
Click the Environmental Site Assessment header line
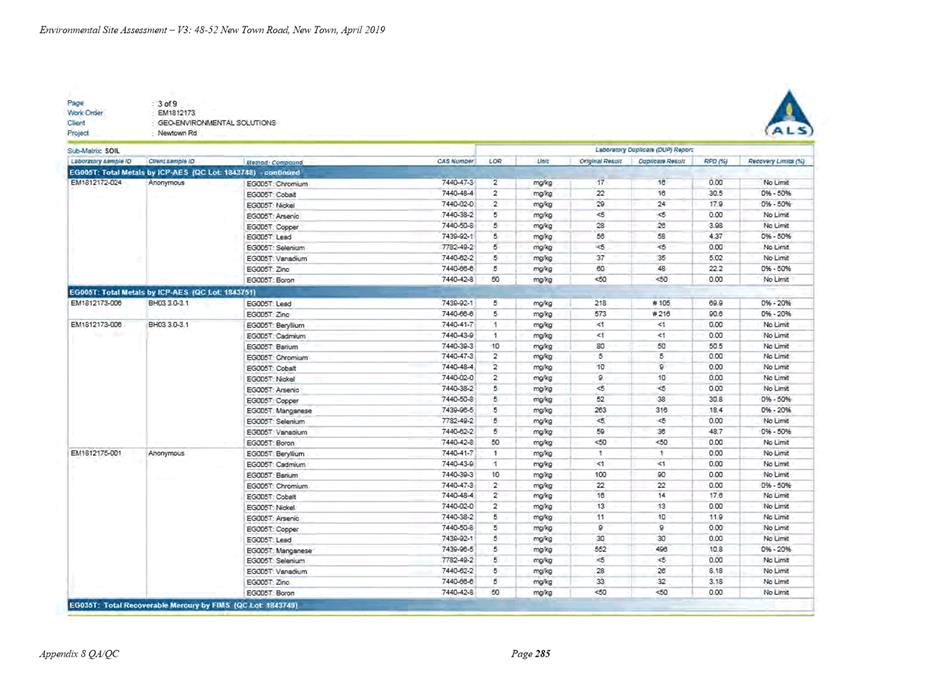click(212, 30)
